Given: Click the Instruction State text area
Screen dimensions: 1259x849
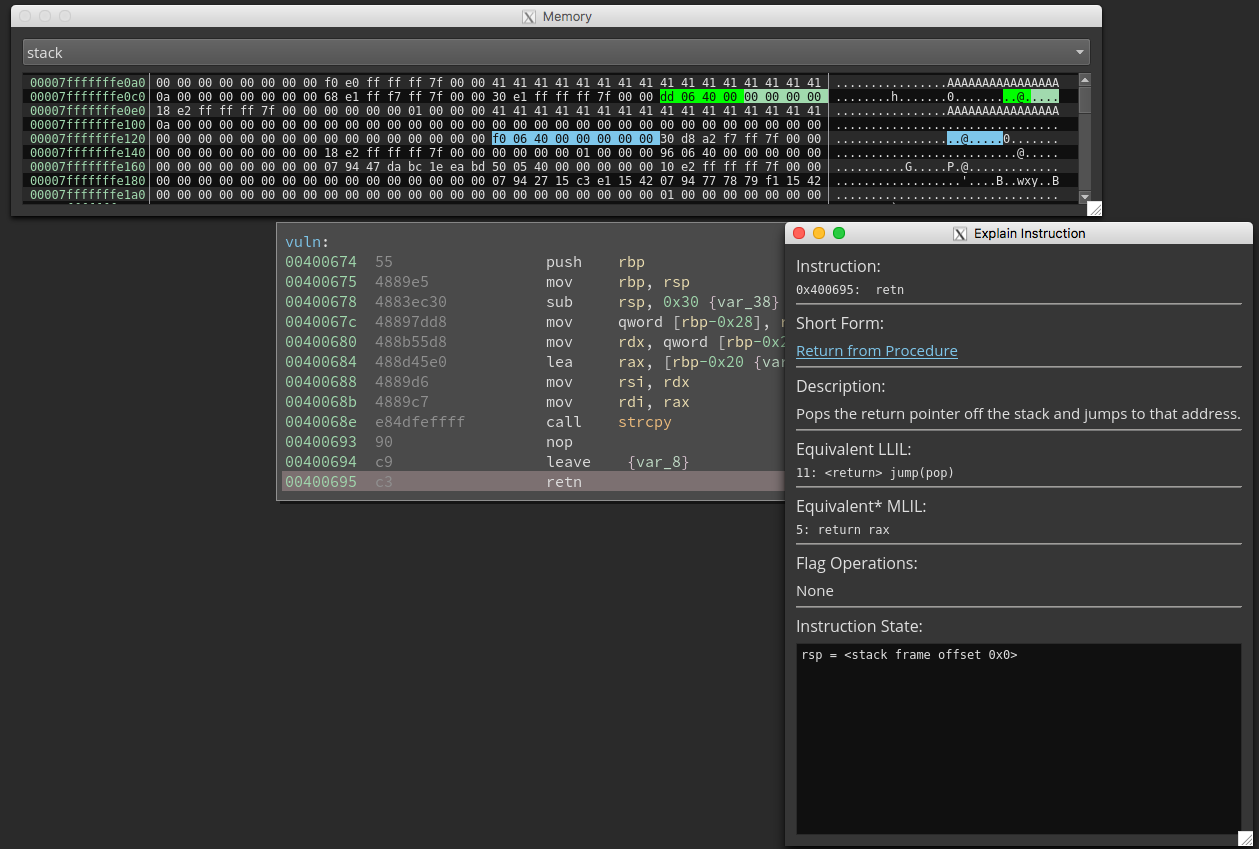Looking at the screenshot, I should pos(1018,738).
